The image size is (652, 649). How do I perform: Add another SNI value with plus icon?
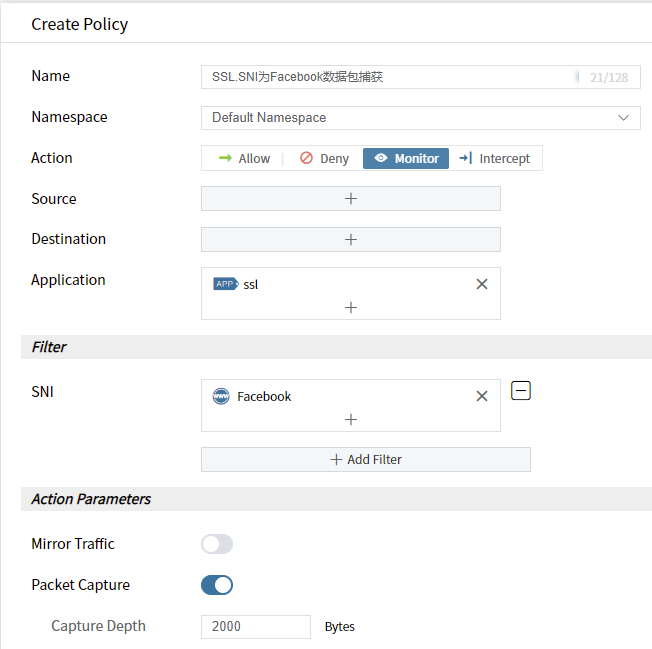coord(350,420)
